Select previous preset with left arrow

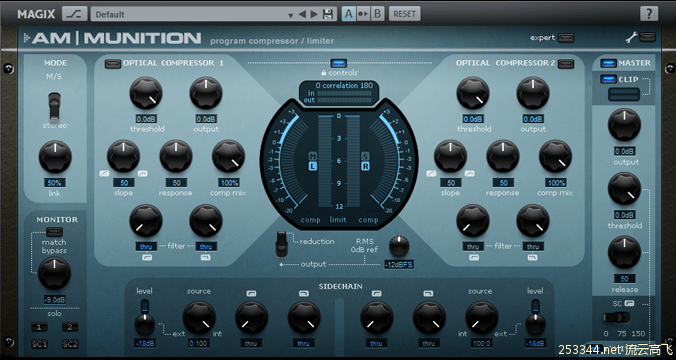point(302,14)
